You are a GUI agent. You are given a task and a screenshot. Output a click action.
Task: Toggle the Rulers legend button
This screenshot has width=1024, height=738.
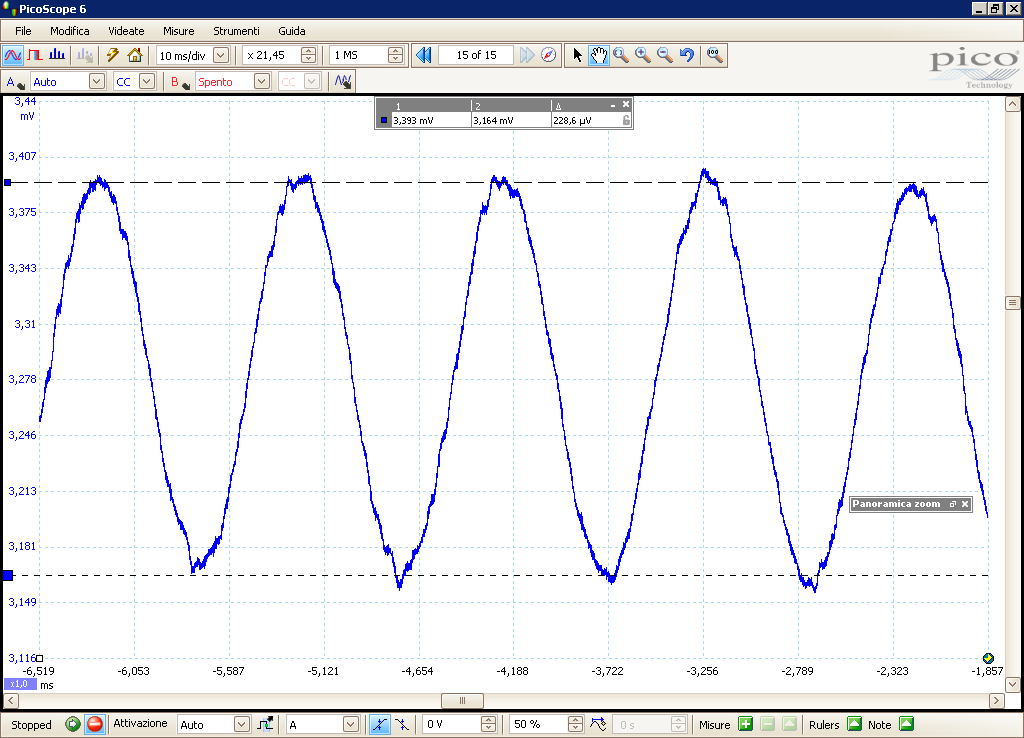coord(854,724)
